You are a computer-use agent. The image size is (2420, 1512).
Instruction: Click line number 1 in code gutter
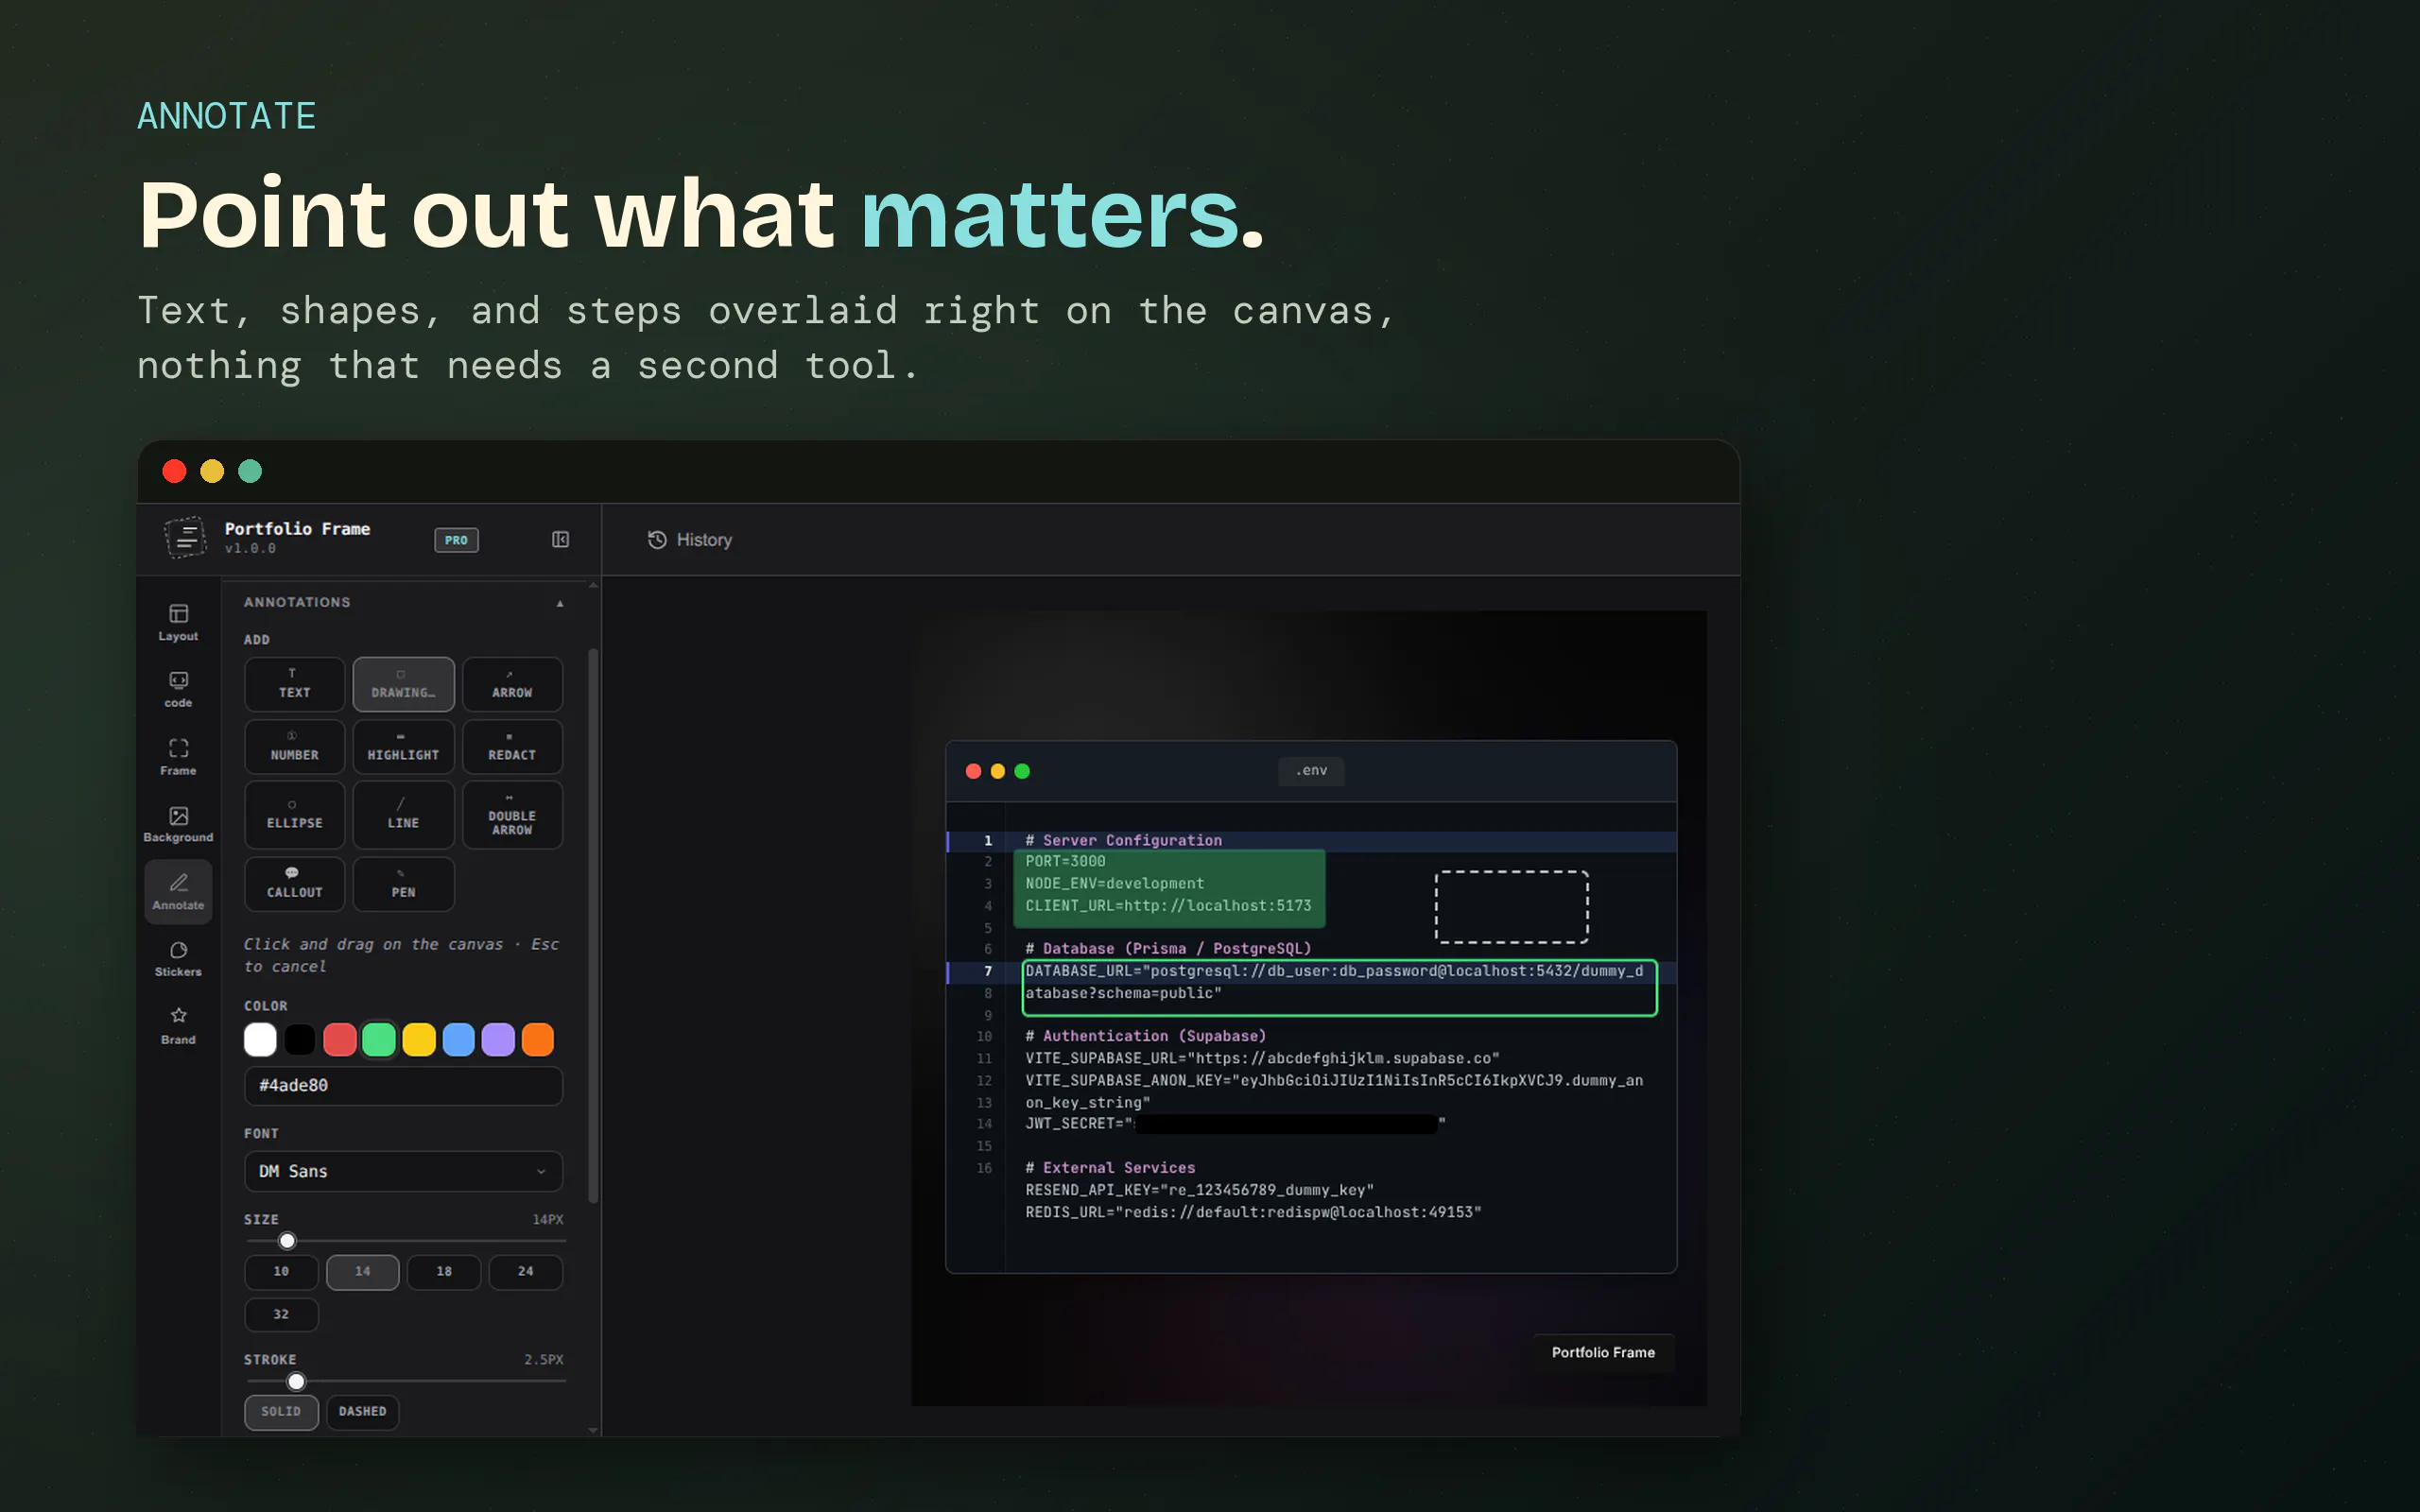click(988, 841)
